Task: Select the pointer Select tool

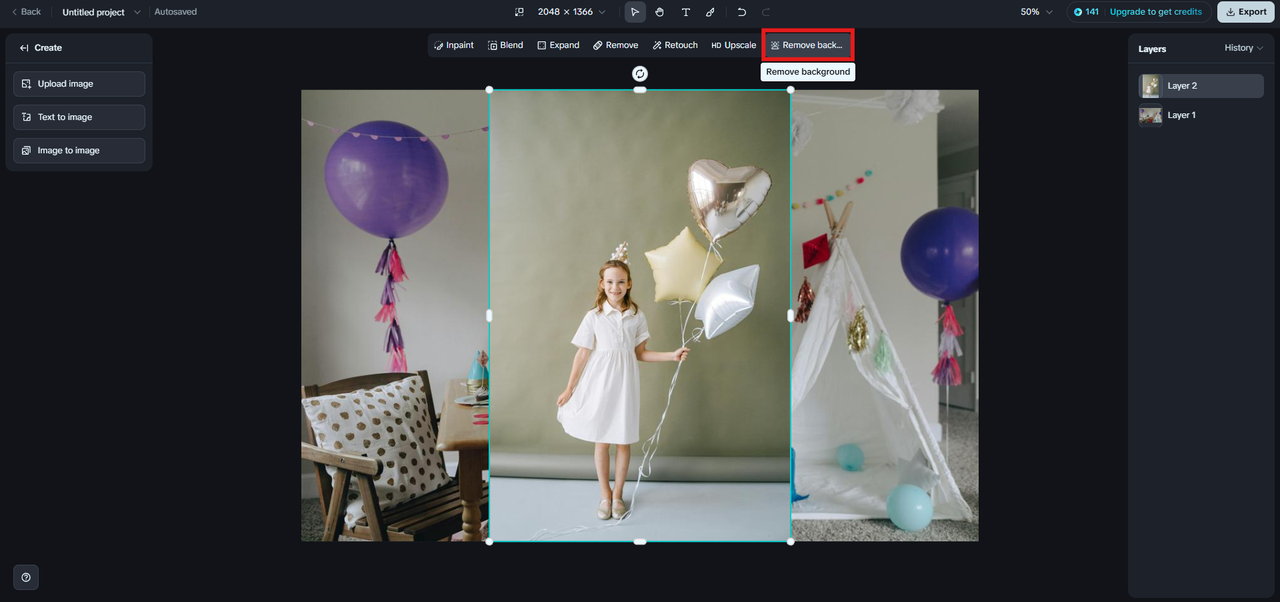Action: point(635,12)
